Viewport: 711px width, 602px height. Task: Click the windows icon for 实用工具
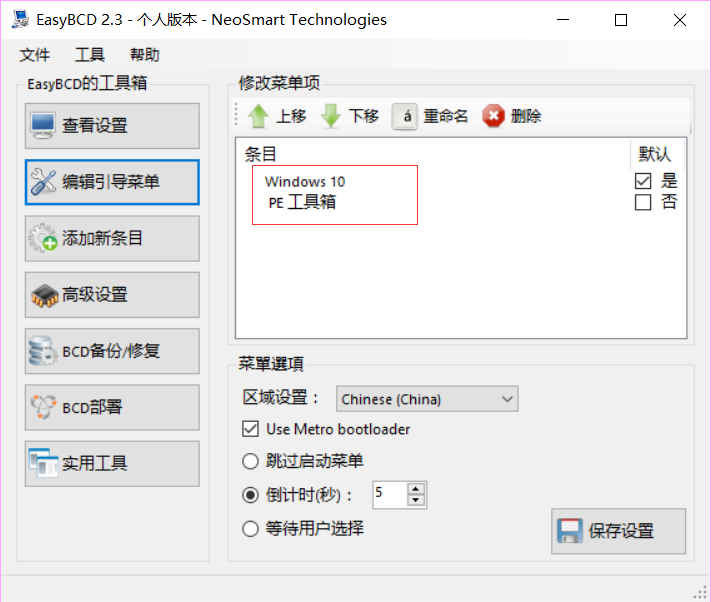(x=43, y=463)
